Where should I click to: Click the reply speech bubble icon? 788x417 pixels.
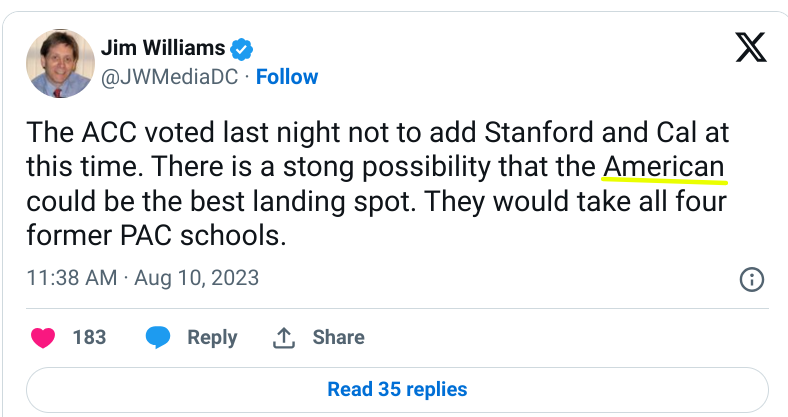coord(158,337)
